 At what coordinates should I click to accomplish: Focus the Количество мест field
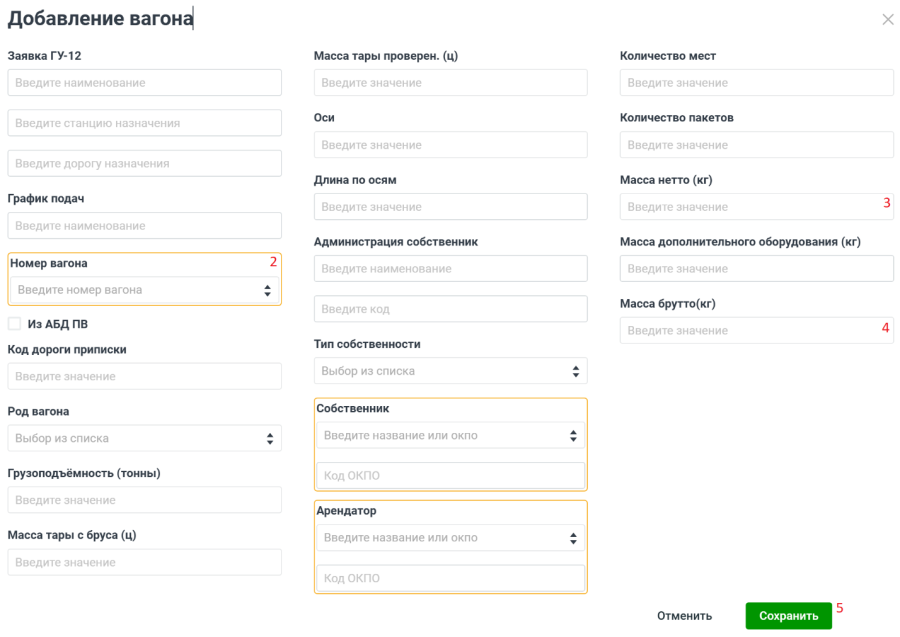click(x=757, y=83)
